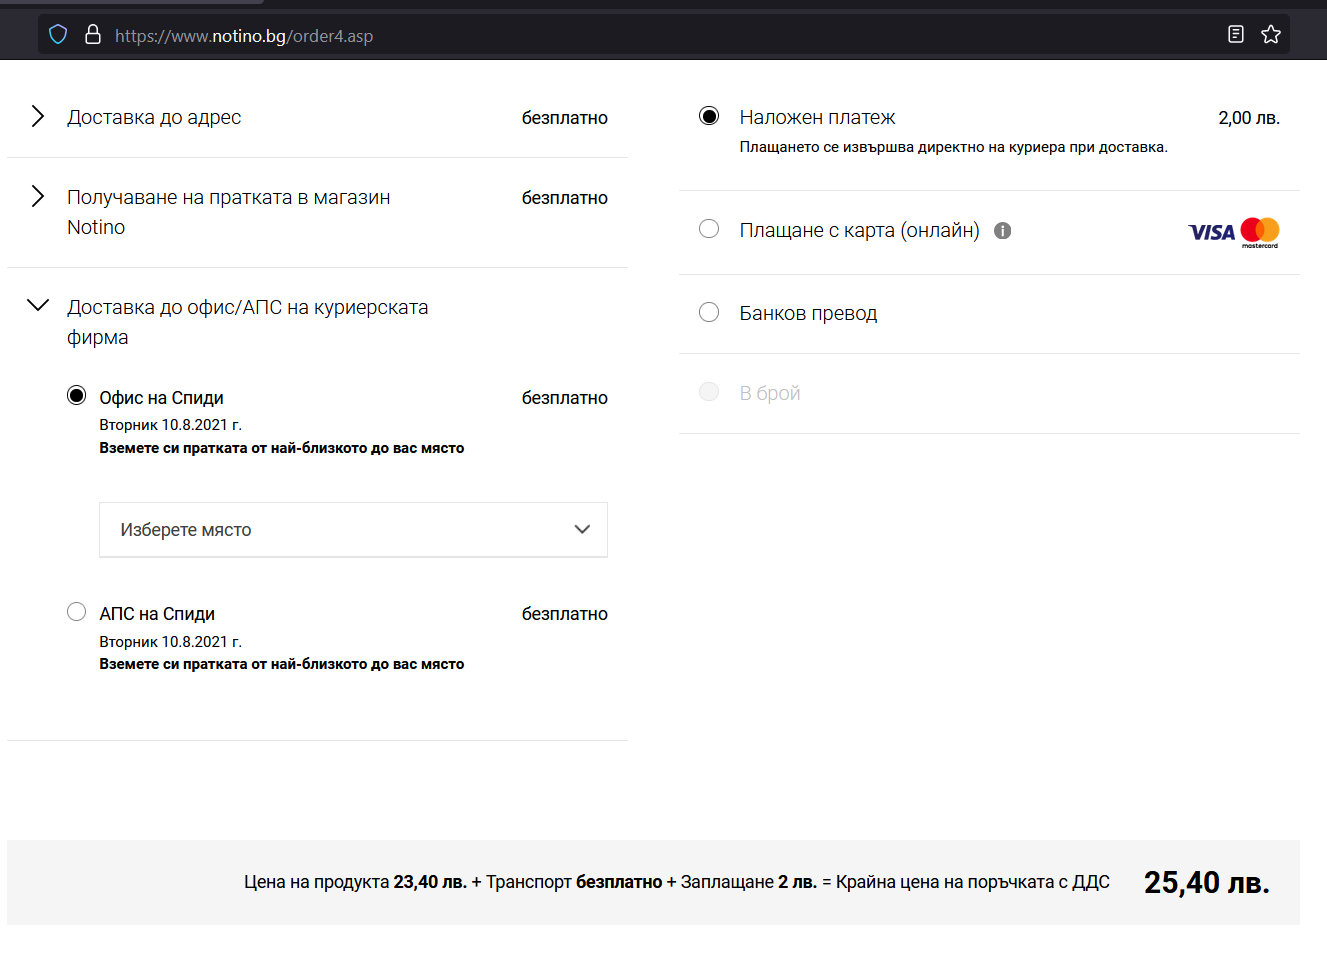Screen dimensions: 1327x953
Task: Click the Банков превод label
Action: coord(808,314)
